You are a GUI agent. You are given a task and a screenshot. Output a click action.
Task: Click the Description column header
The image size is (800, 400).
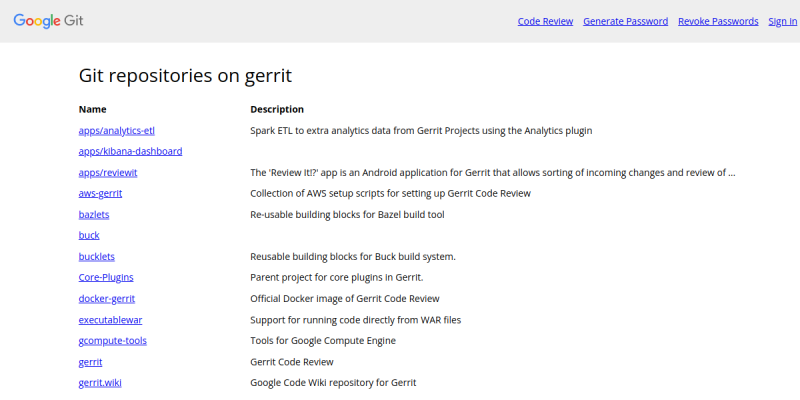(x=277, y=109)
